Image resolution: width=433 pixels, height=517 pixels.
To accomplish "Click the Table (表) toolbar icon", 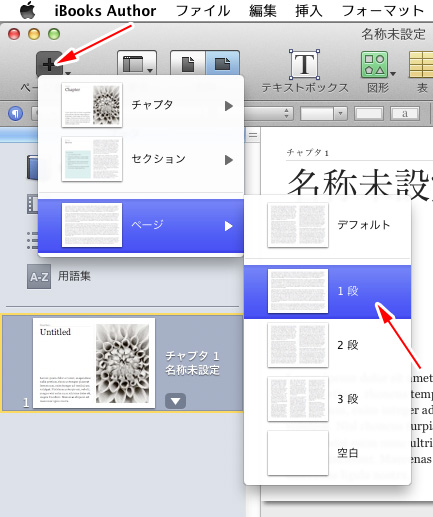I will 421,65.
